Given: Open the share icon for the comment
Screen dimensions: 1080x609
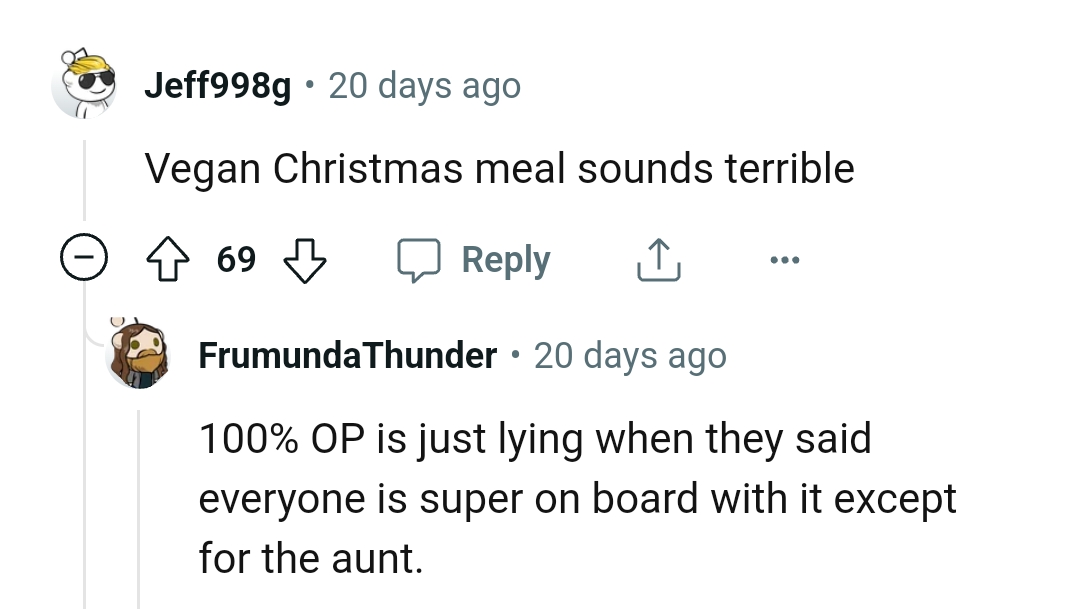Looking at the screenshot, I should pyautogui.click(x=657, y=258).
